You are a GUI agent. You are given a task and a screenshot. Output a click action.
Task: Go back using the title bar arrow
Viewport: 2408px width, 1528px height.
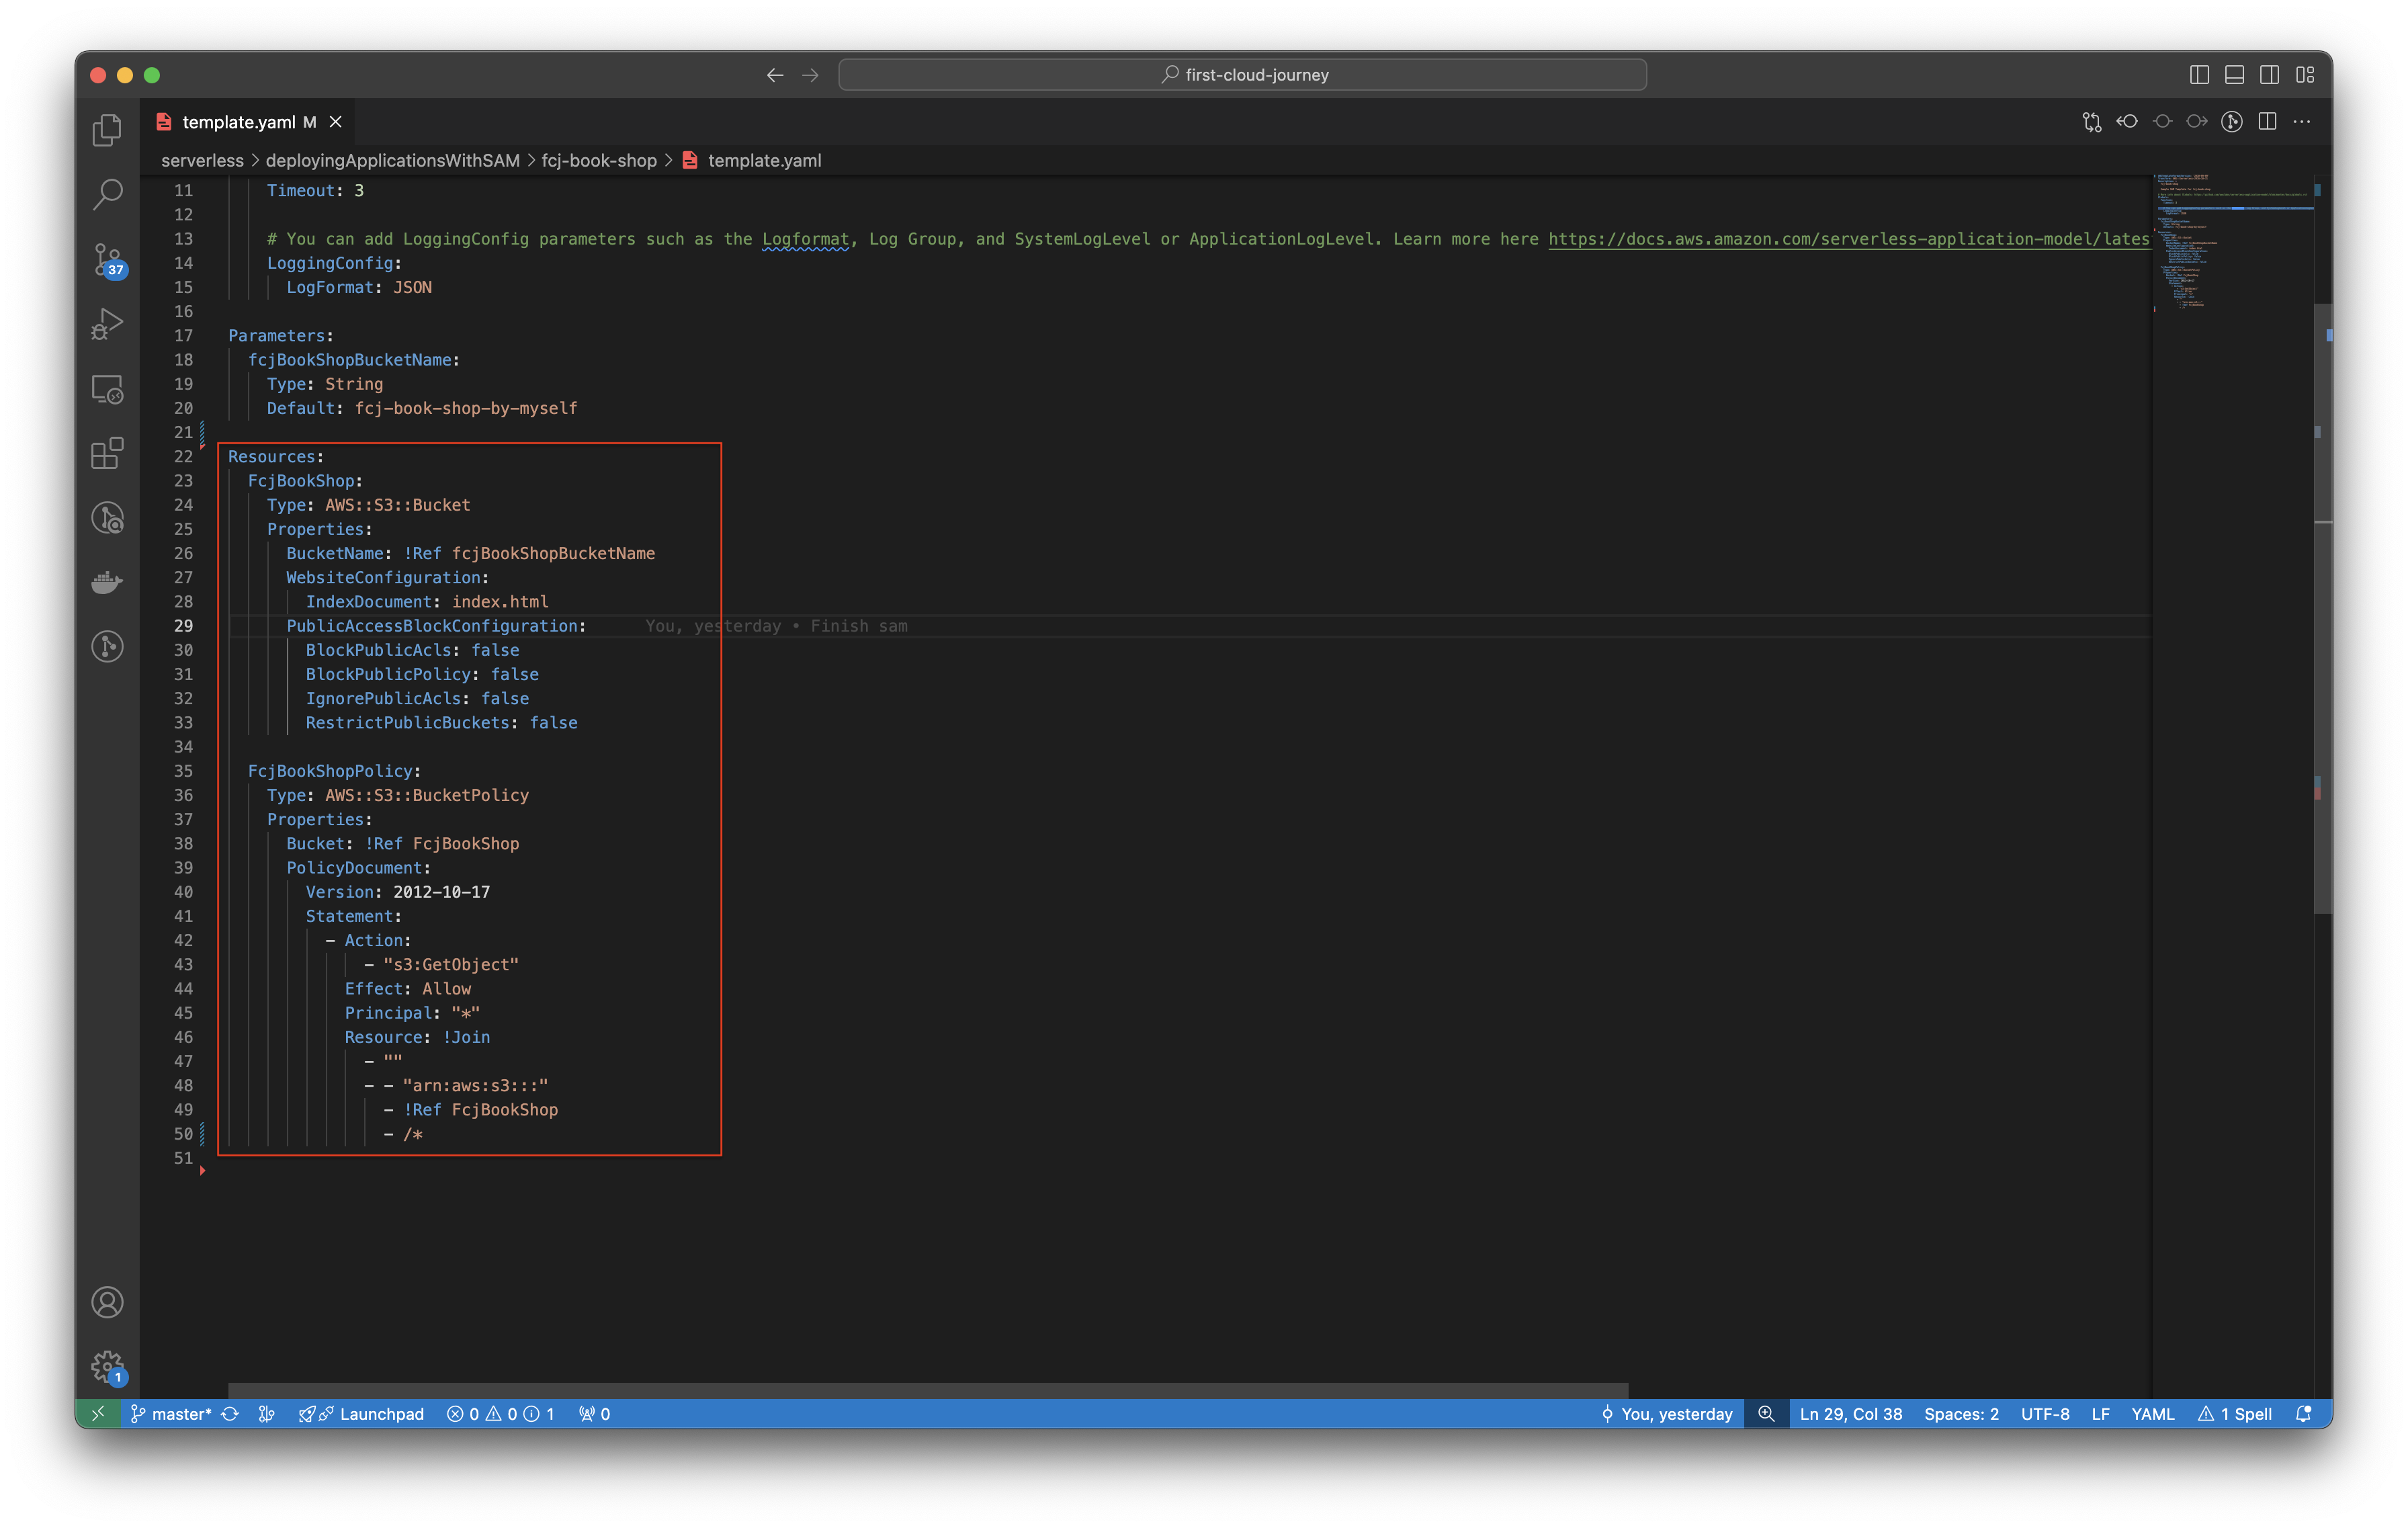pyautogui.click(x=775, y=75)
